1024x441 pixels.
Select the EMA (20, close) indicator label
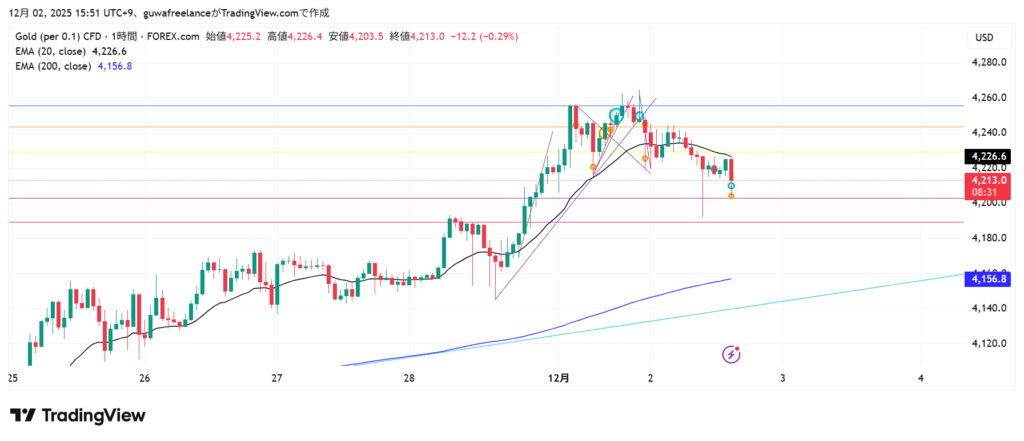click(48, 51)
